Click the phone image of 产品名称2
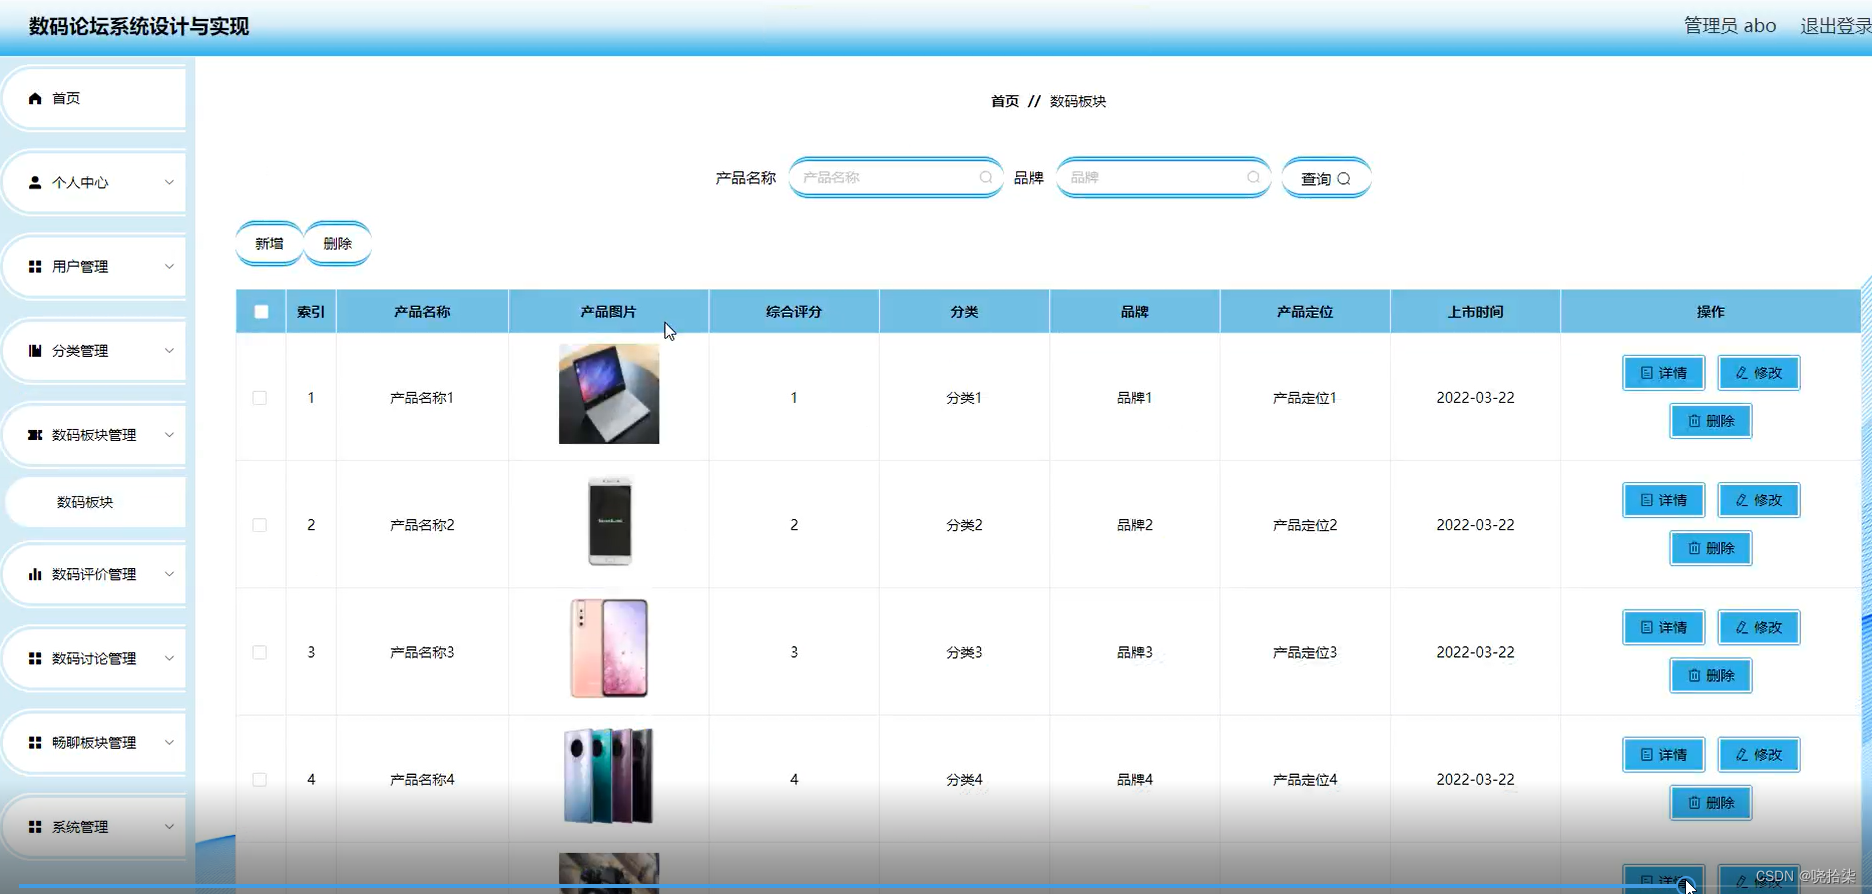 coord(610,521)
